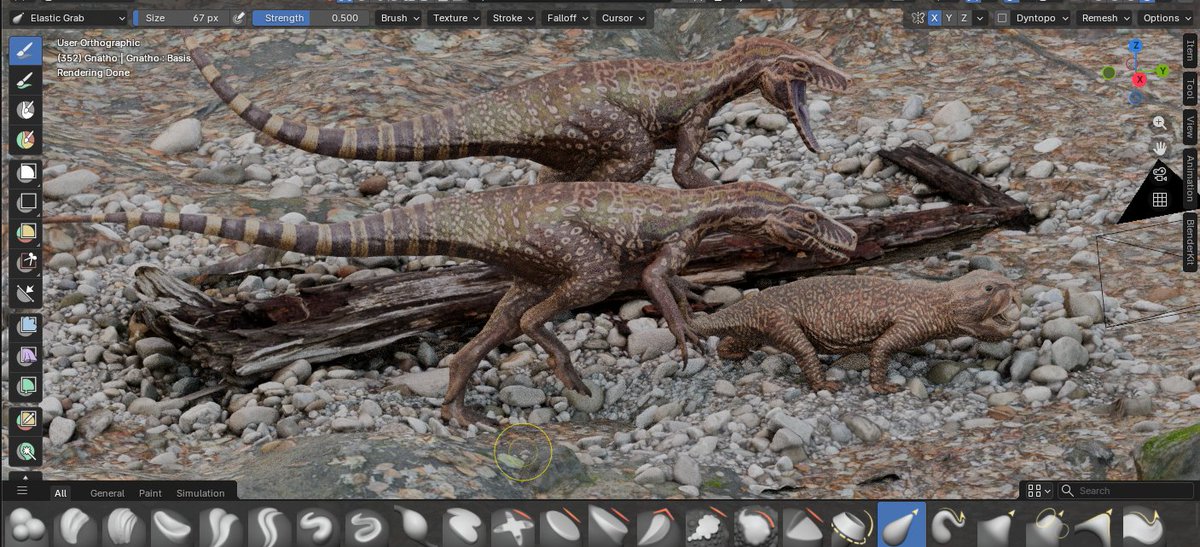
Task: Click the Strength slider at 0.500
Action: pyautogui.click(x=309, y=18)
